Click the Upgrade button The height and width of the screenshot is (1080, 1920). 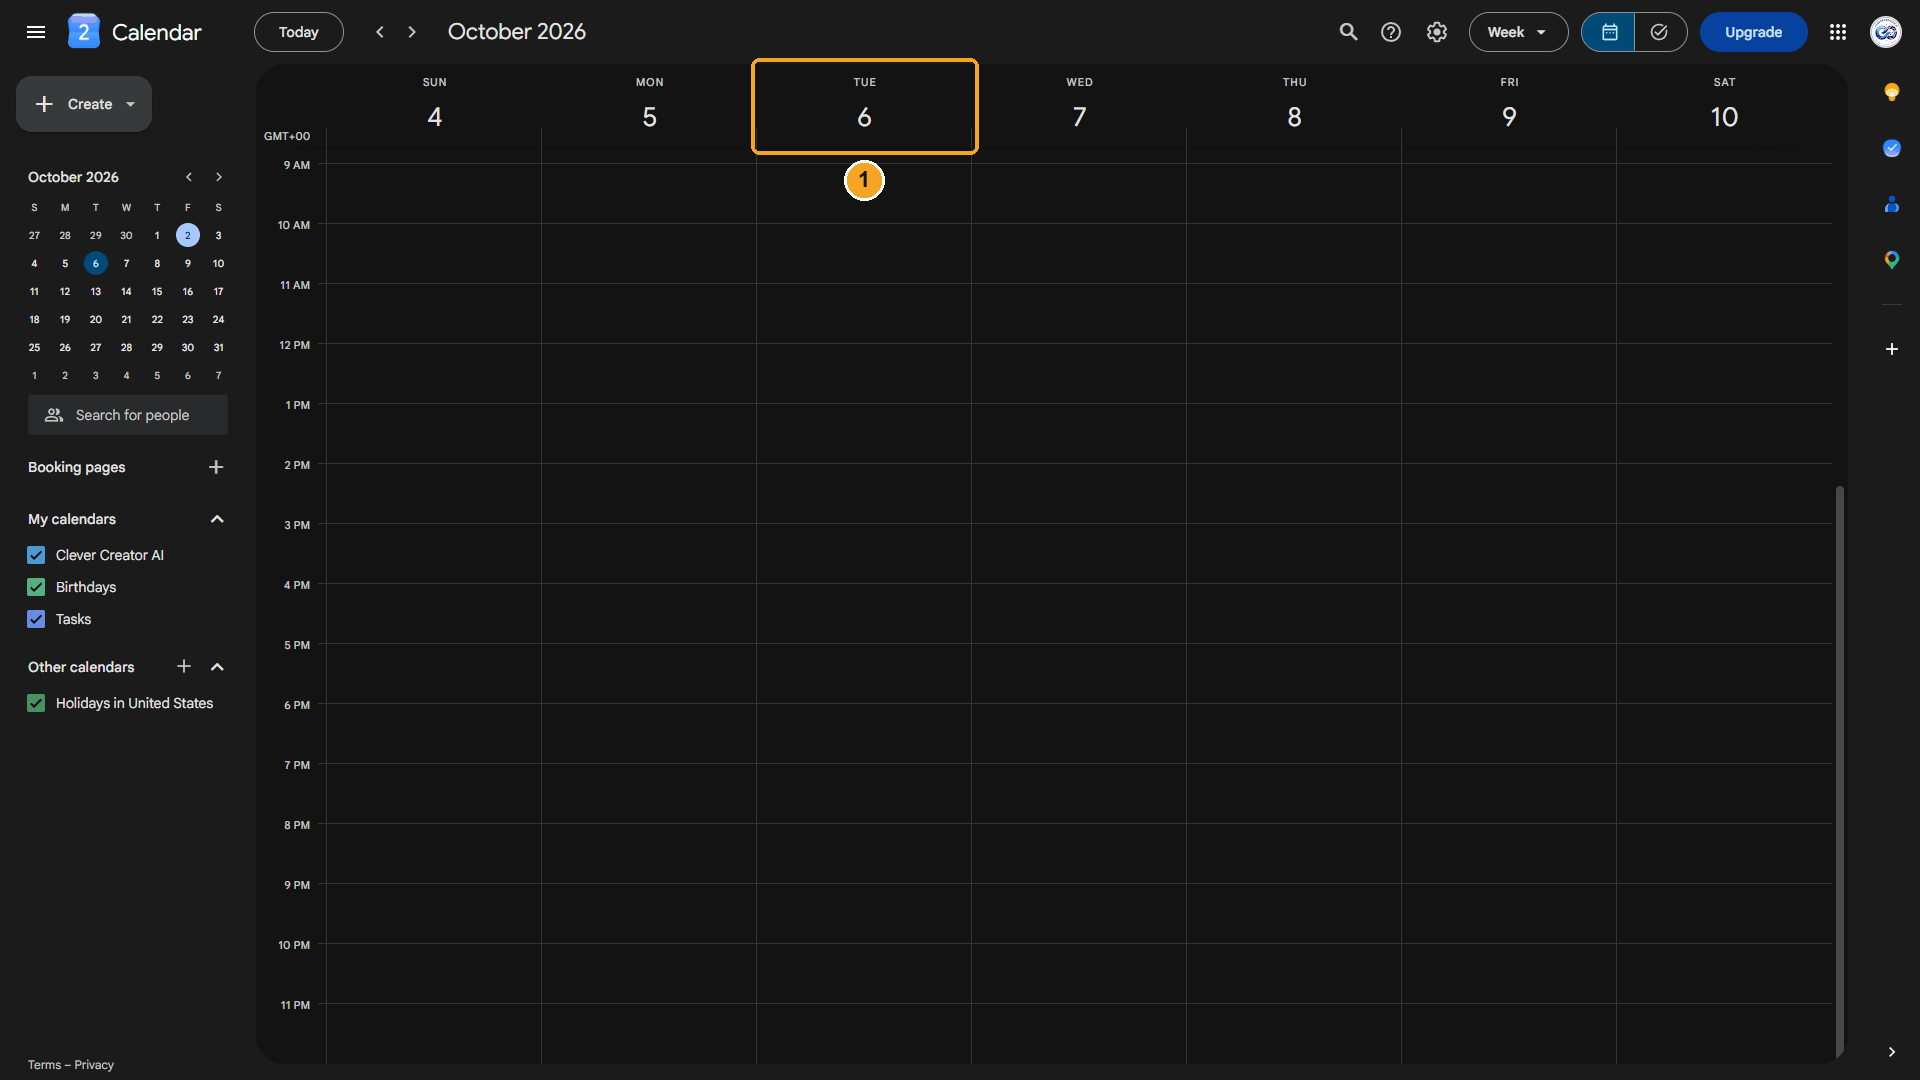(1753, 32)
